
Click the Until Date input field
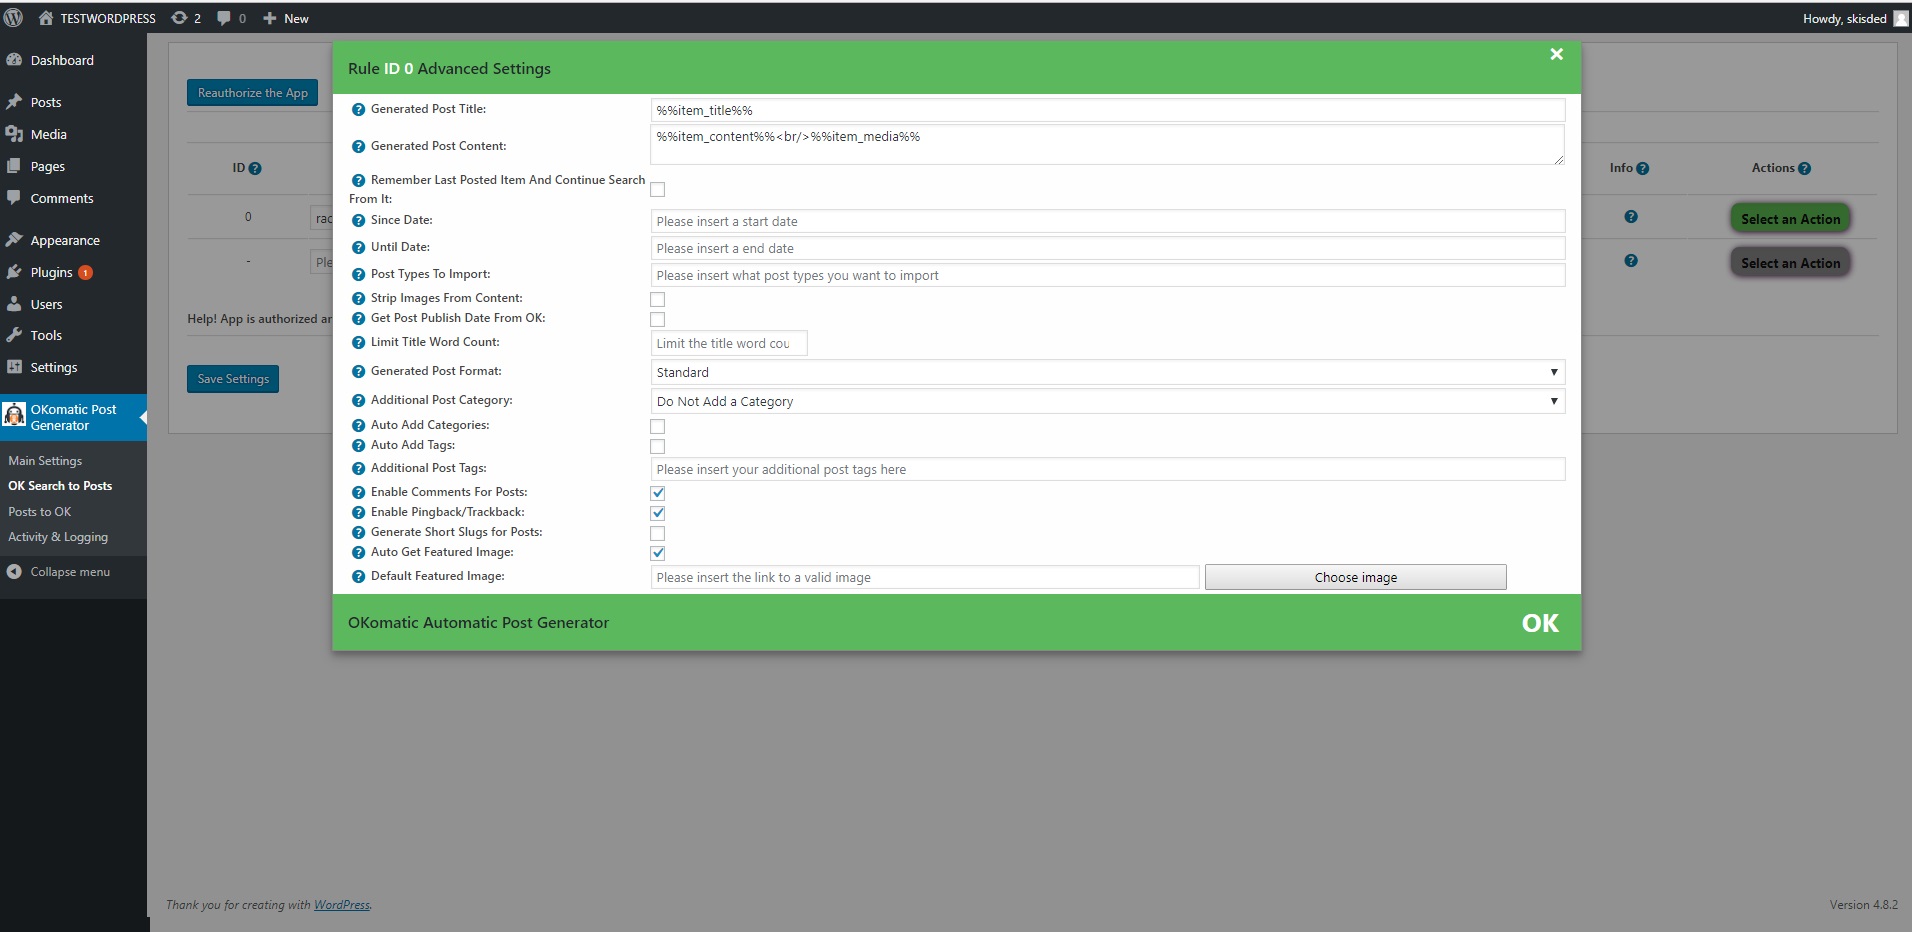[1107, 248]
